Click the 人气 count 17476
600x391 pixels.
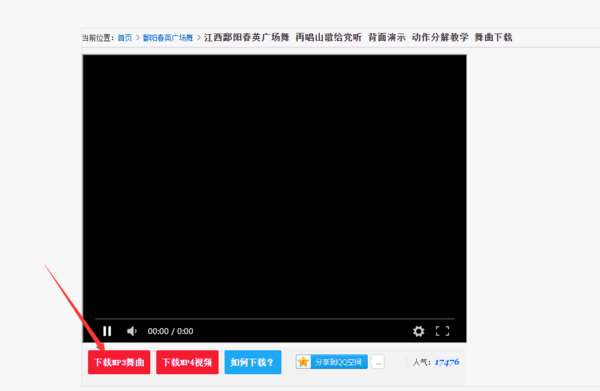pos(447,362)
